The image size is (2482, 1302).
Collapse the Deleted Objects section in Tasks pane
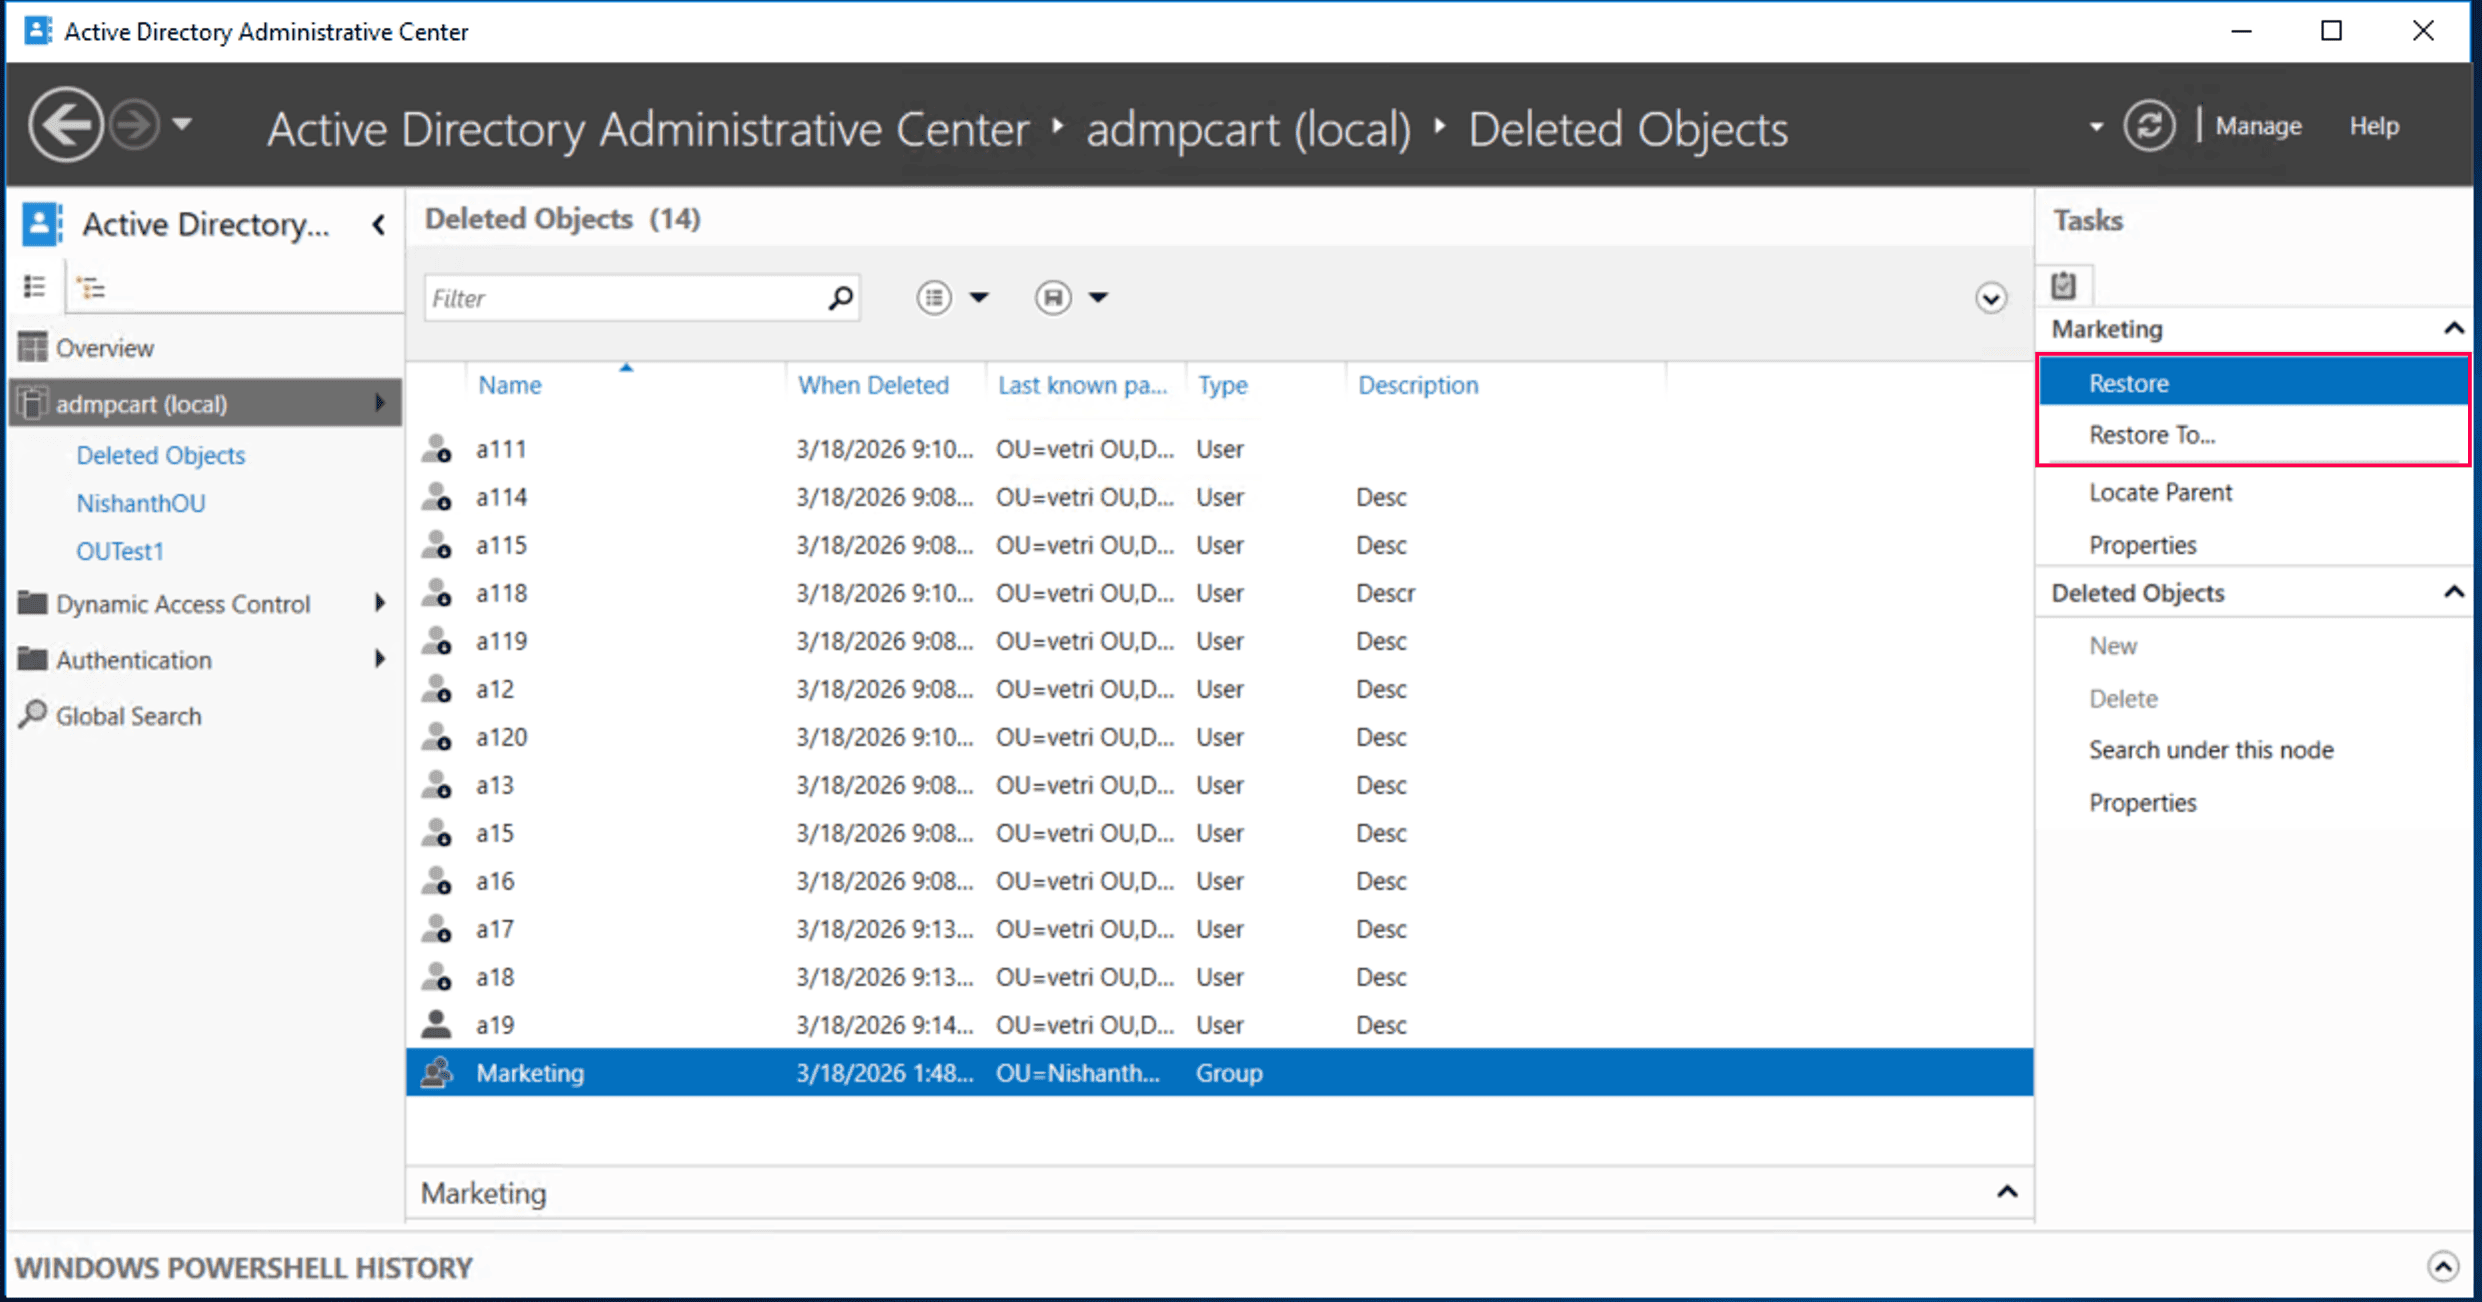coord(2455,591)
